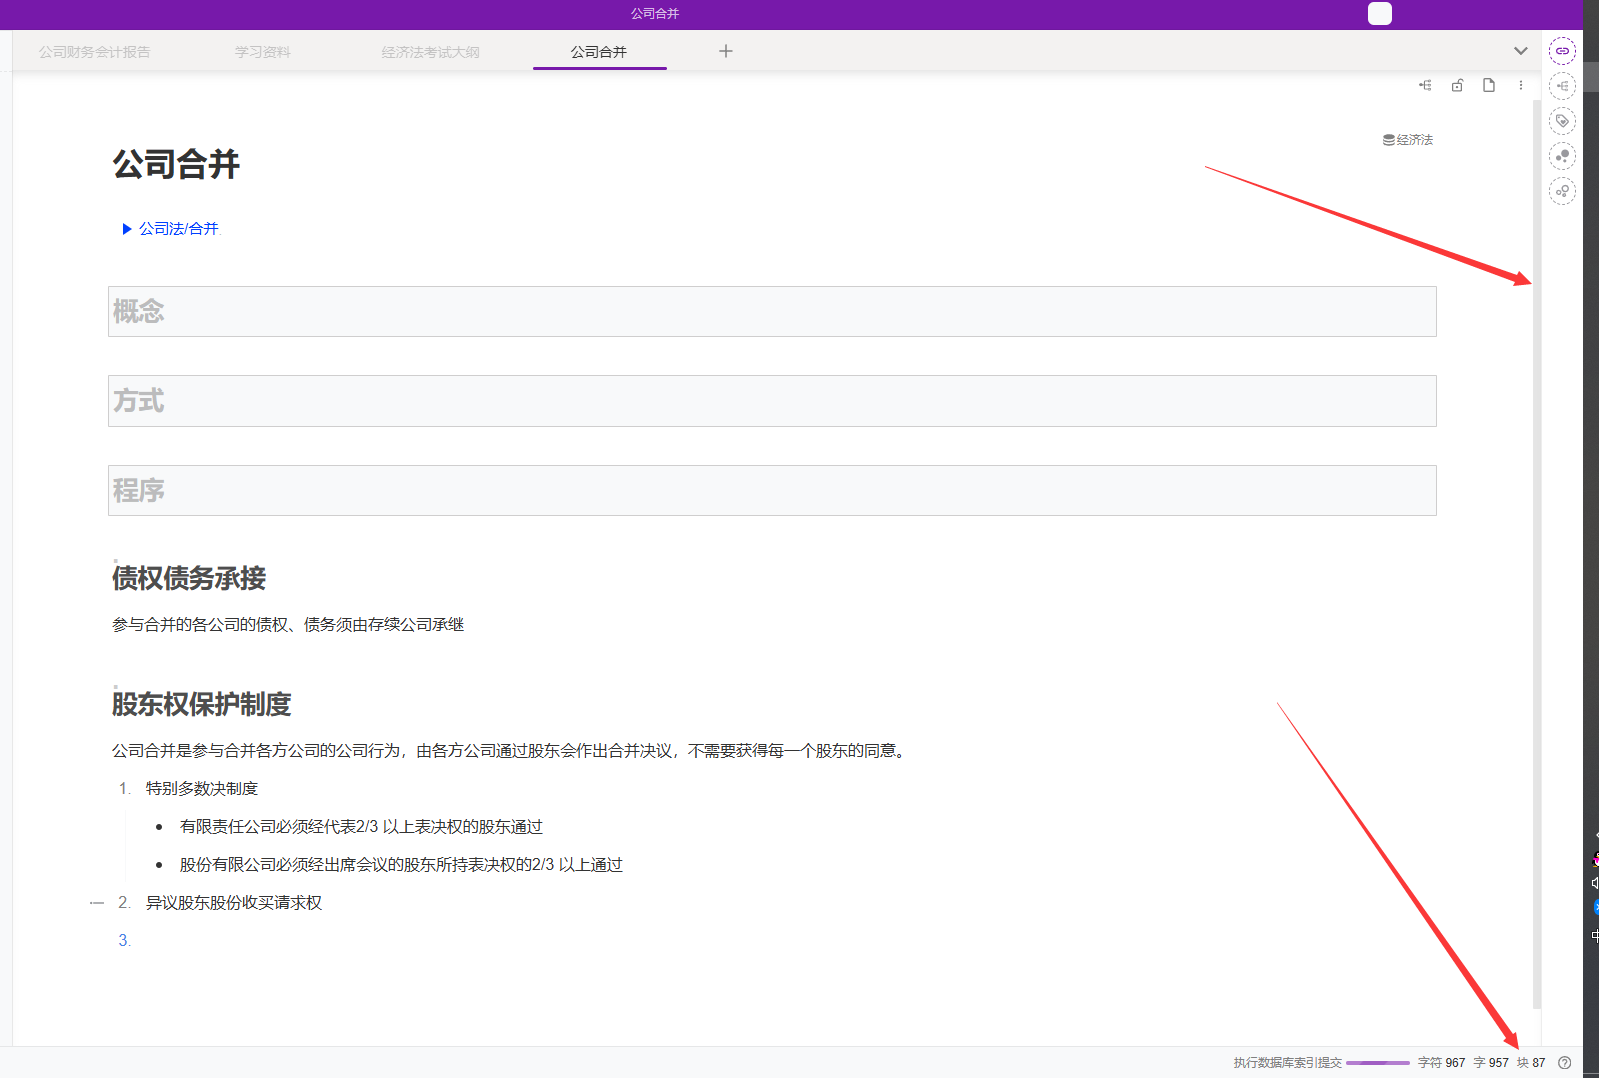
Task: Switch to the 公司财务会计报告 tab
Action: pos(95,52)
